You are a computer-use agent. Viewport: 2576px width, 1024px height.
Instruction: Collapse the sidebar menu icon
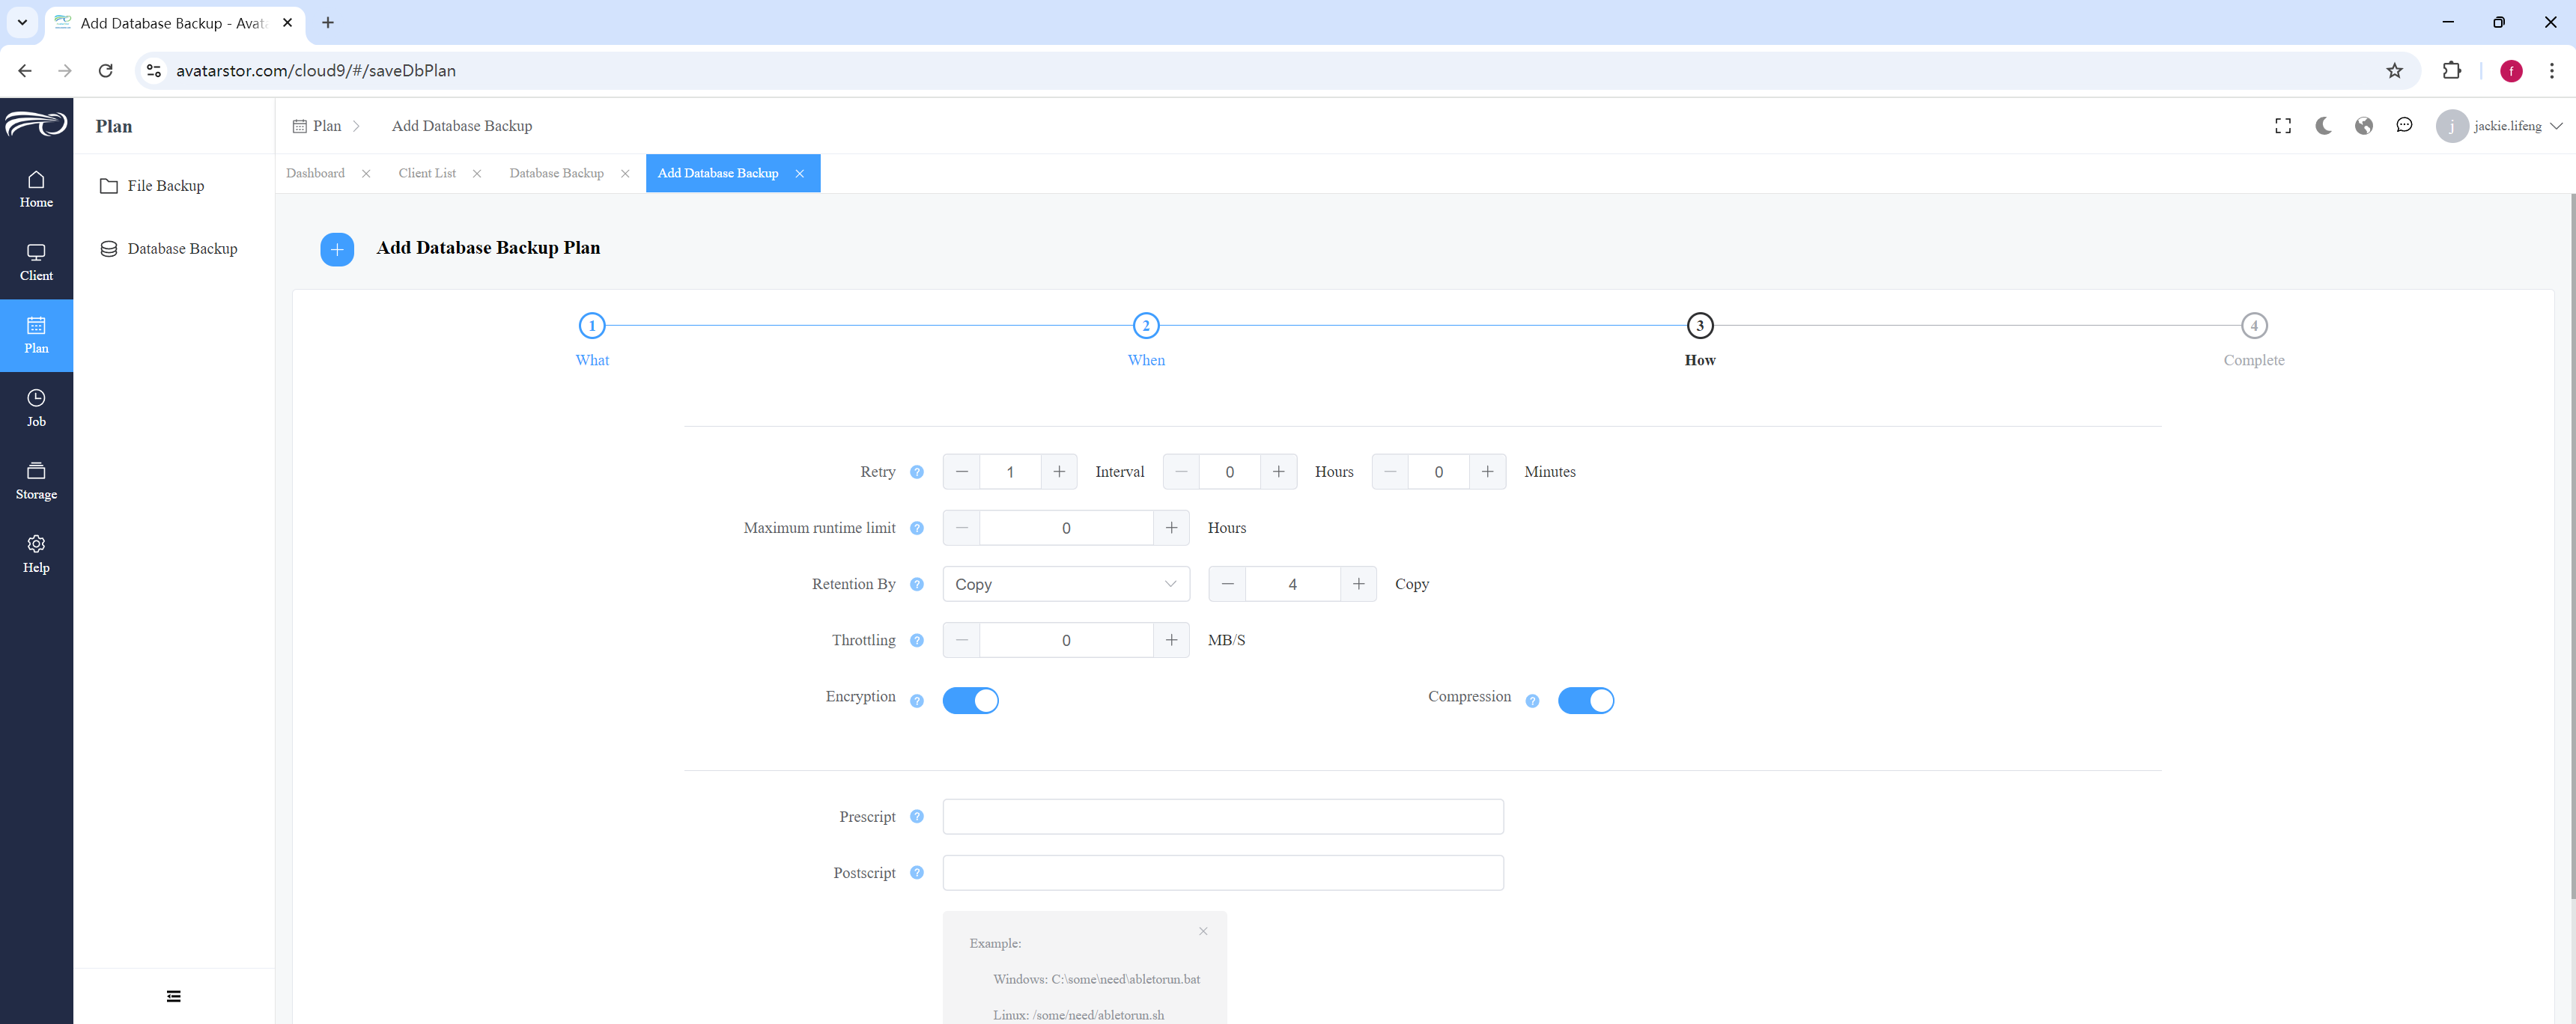[174, 996]
